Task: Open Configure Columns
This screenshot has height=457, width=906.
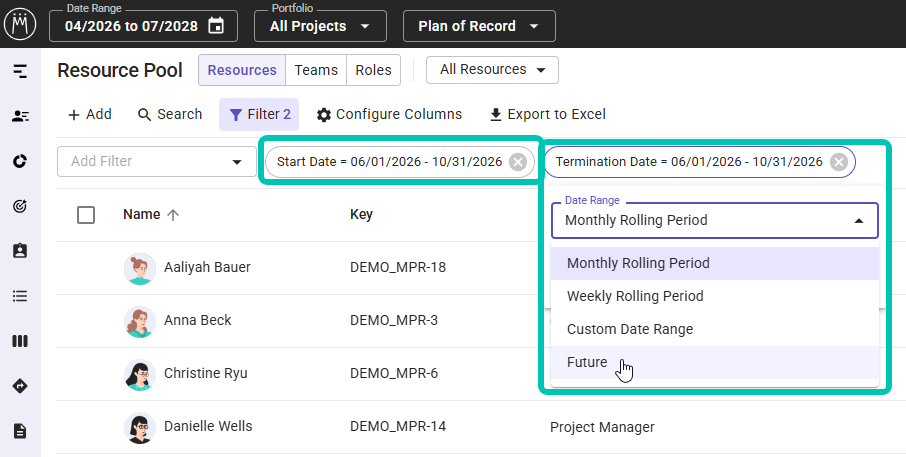Action: (x=389, y=114)
